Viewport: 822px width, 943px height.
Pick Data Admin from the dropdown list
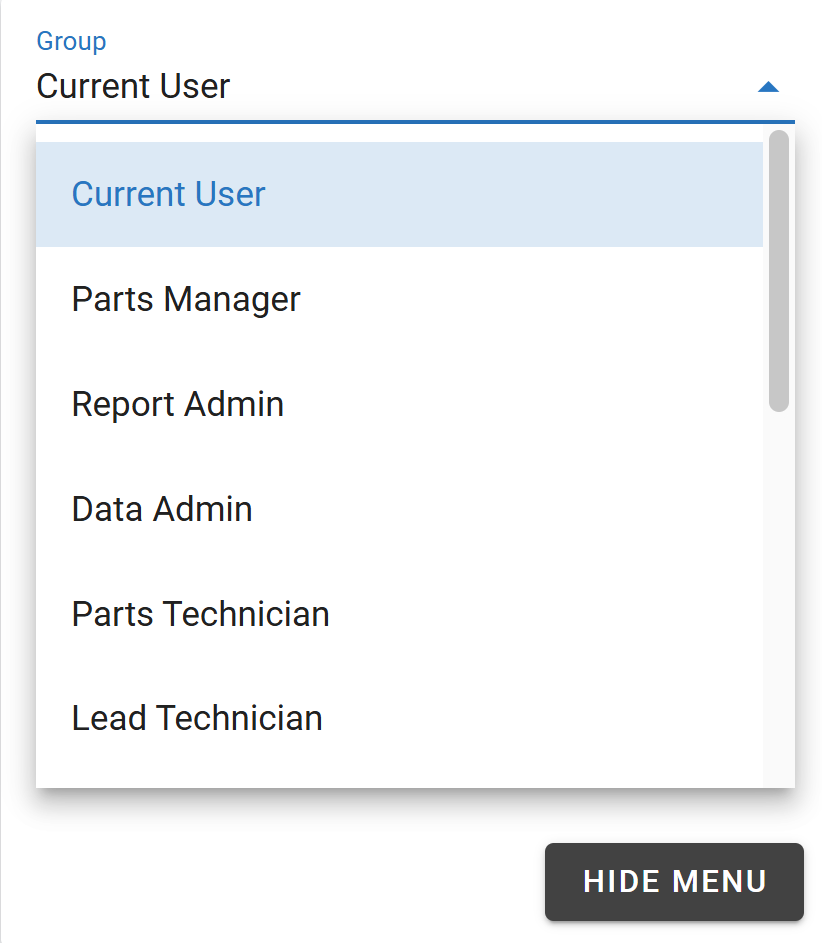pyautogui.click(x=399, y=509)
